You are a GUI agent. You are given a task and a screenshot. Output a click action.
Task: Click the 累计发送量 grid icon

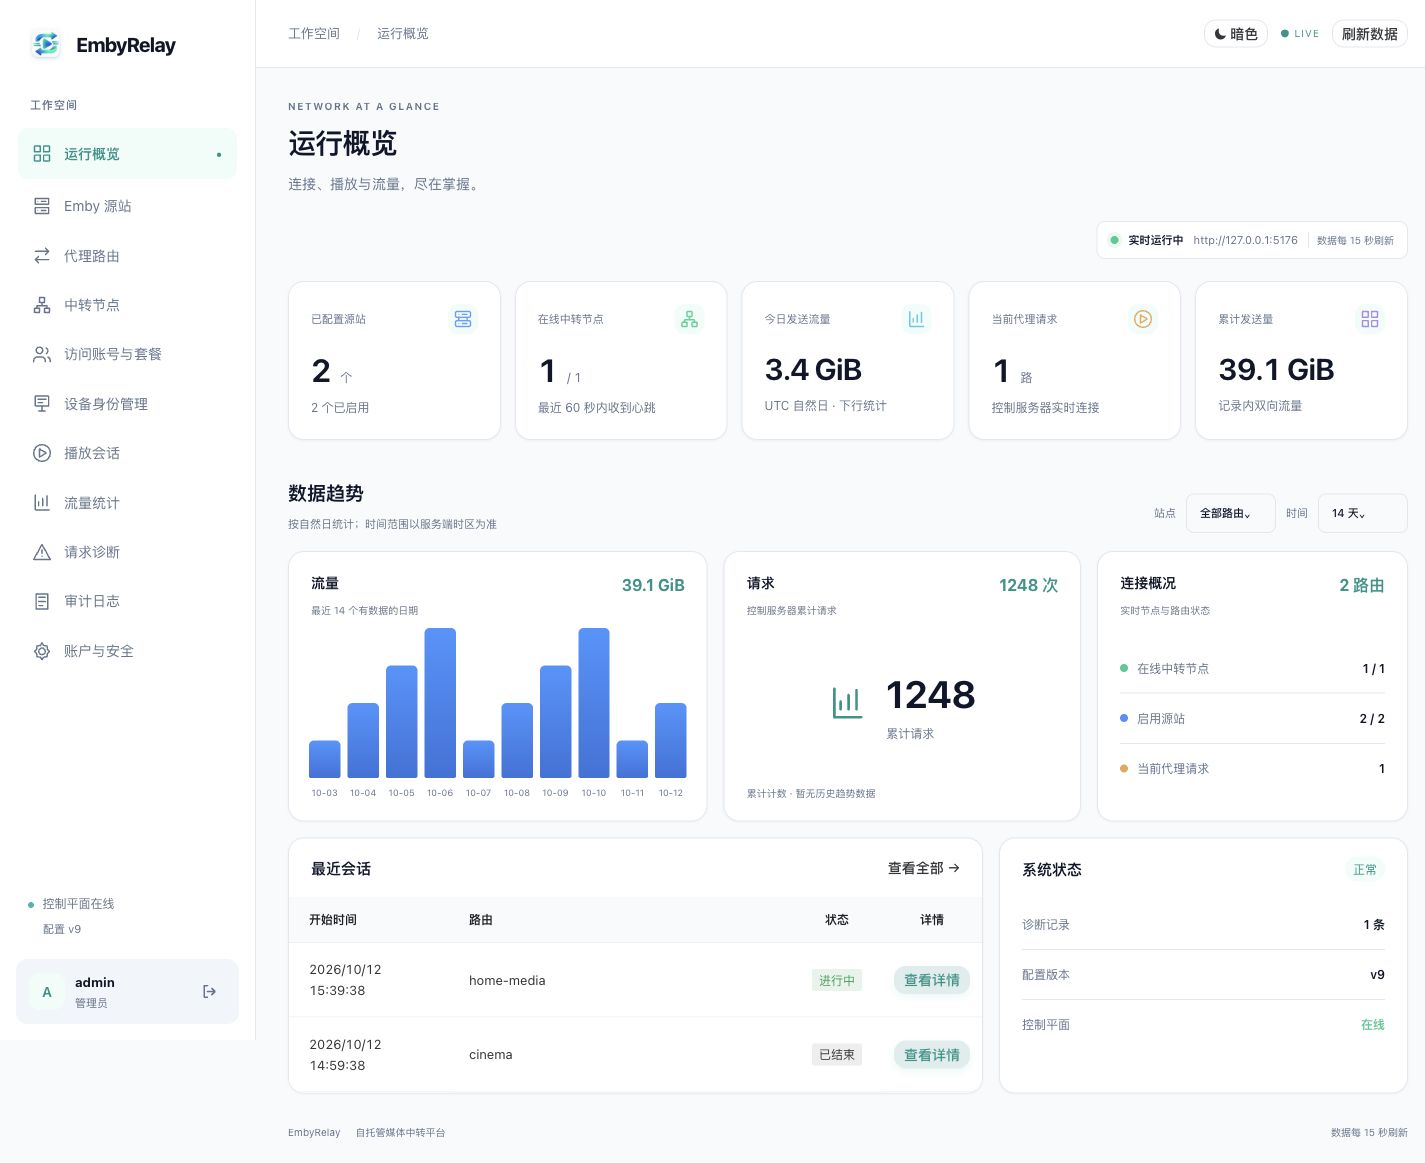1370,319
